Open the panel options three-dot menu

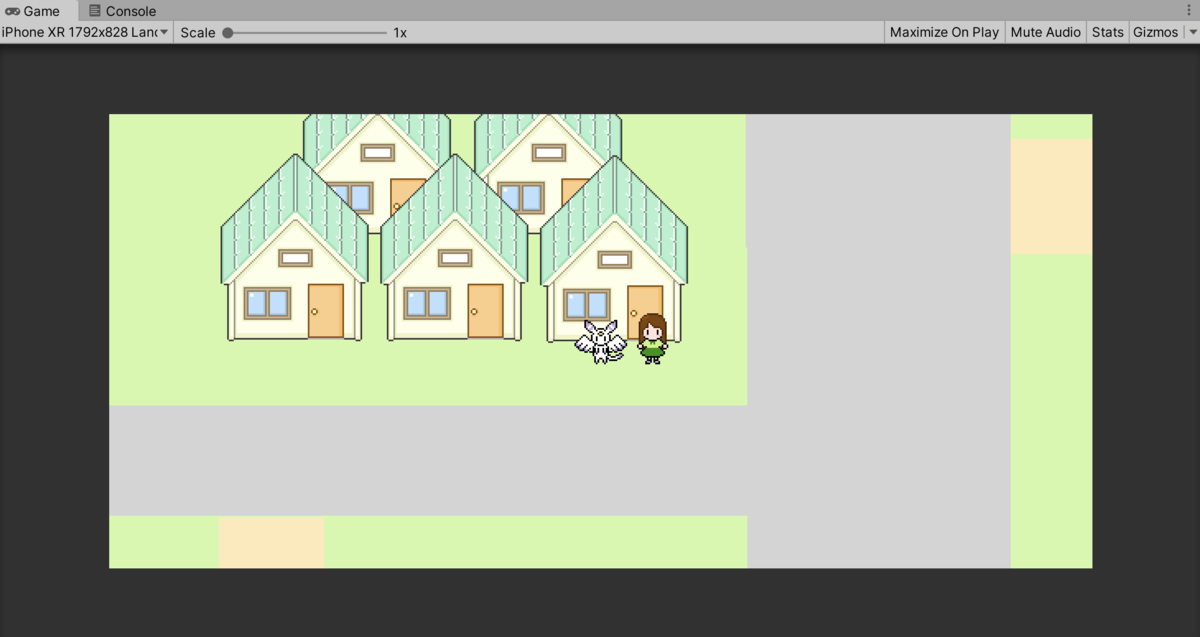(x=1188, y=10)
